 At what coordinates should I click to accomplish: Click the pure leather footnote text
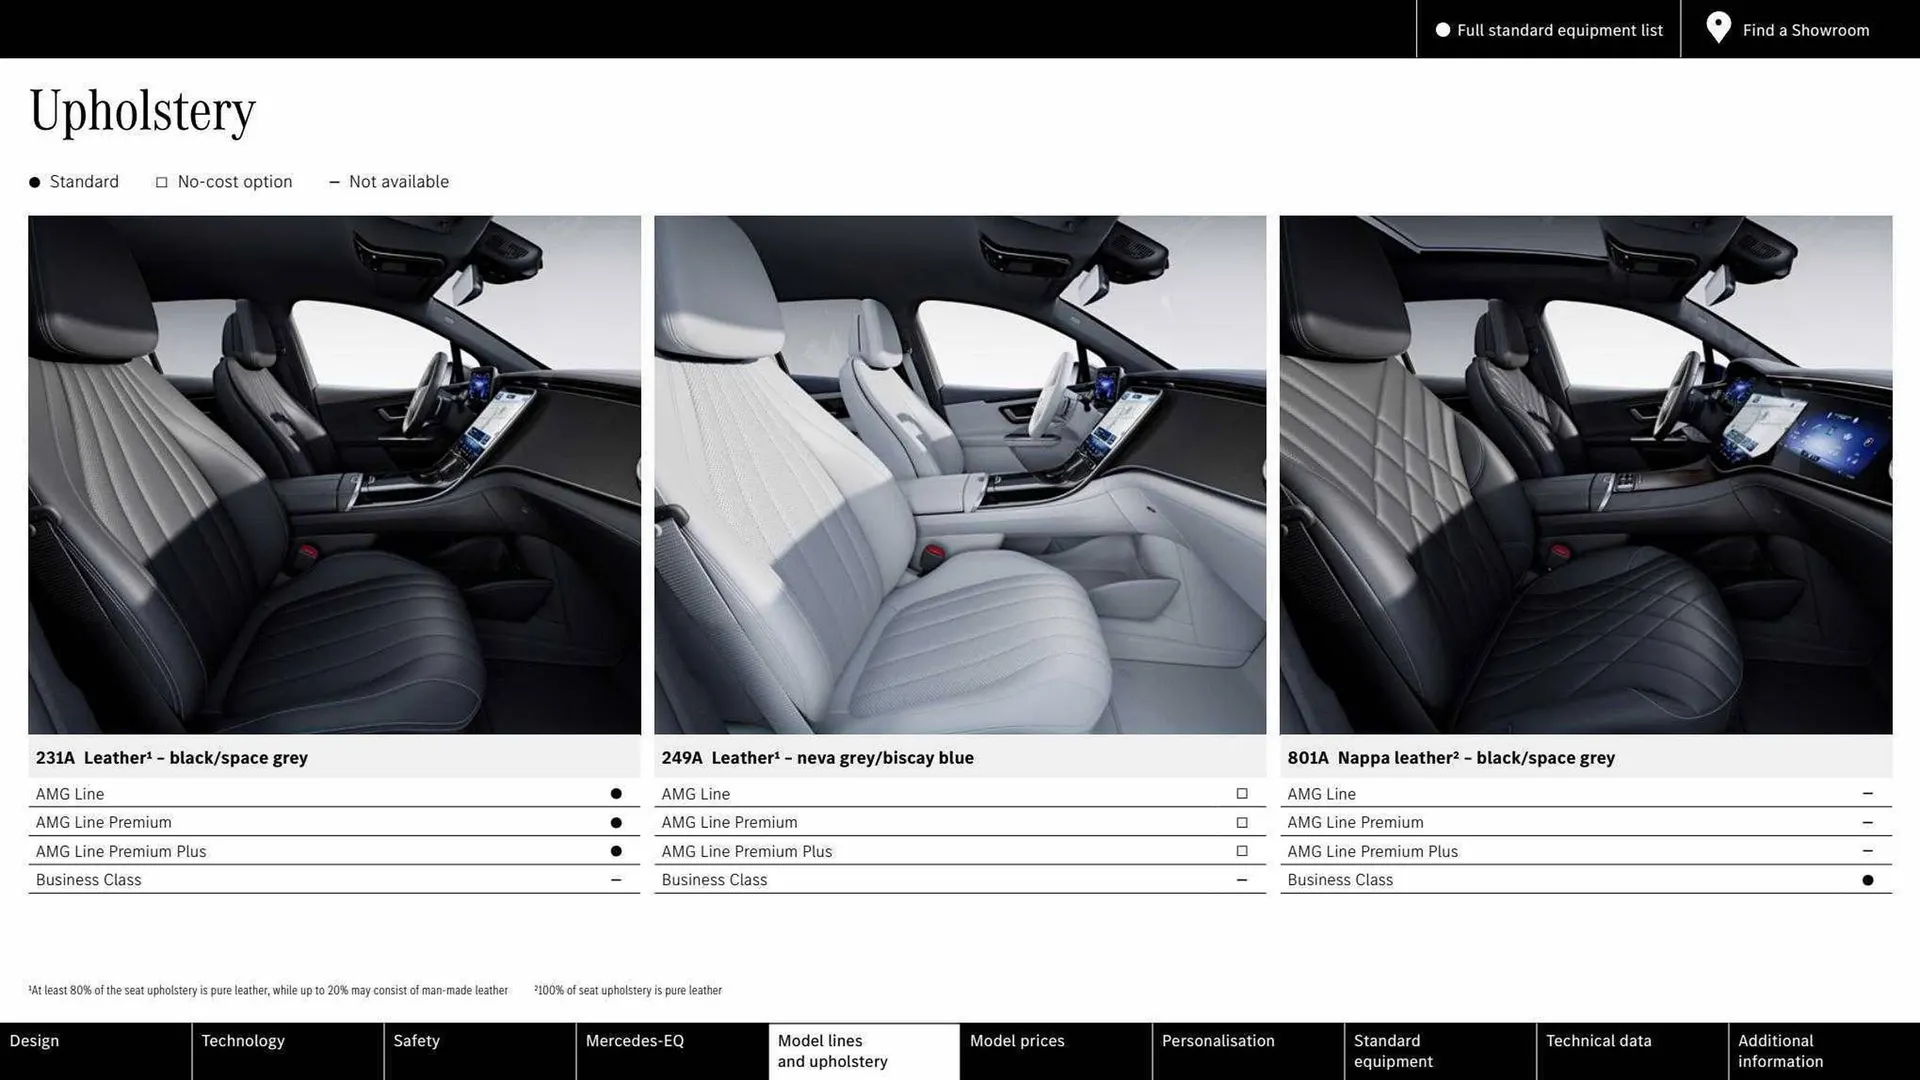point(628,990)
